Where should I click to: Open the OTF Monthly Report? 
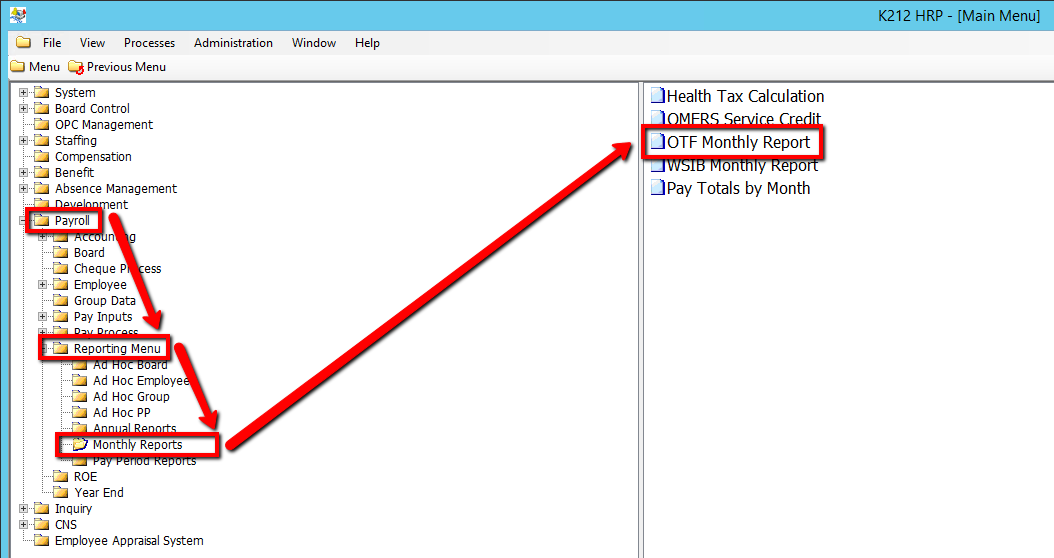[x=738, y=142]
